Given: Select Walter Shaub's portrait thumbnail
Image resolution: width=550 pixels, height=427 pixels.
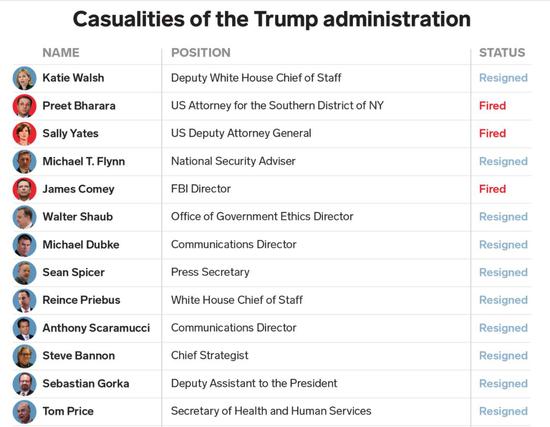Looking at the screenshot, I should (24, 217).
